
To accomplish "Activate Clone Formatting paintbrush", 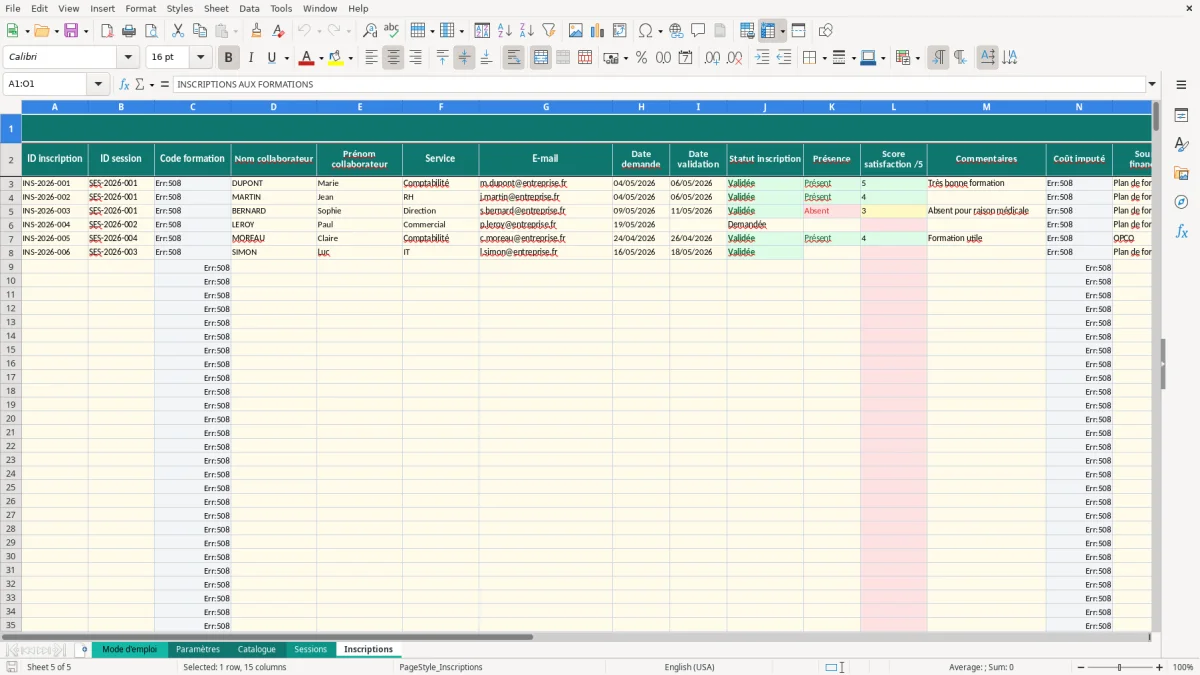I will pos(256,31).
